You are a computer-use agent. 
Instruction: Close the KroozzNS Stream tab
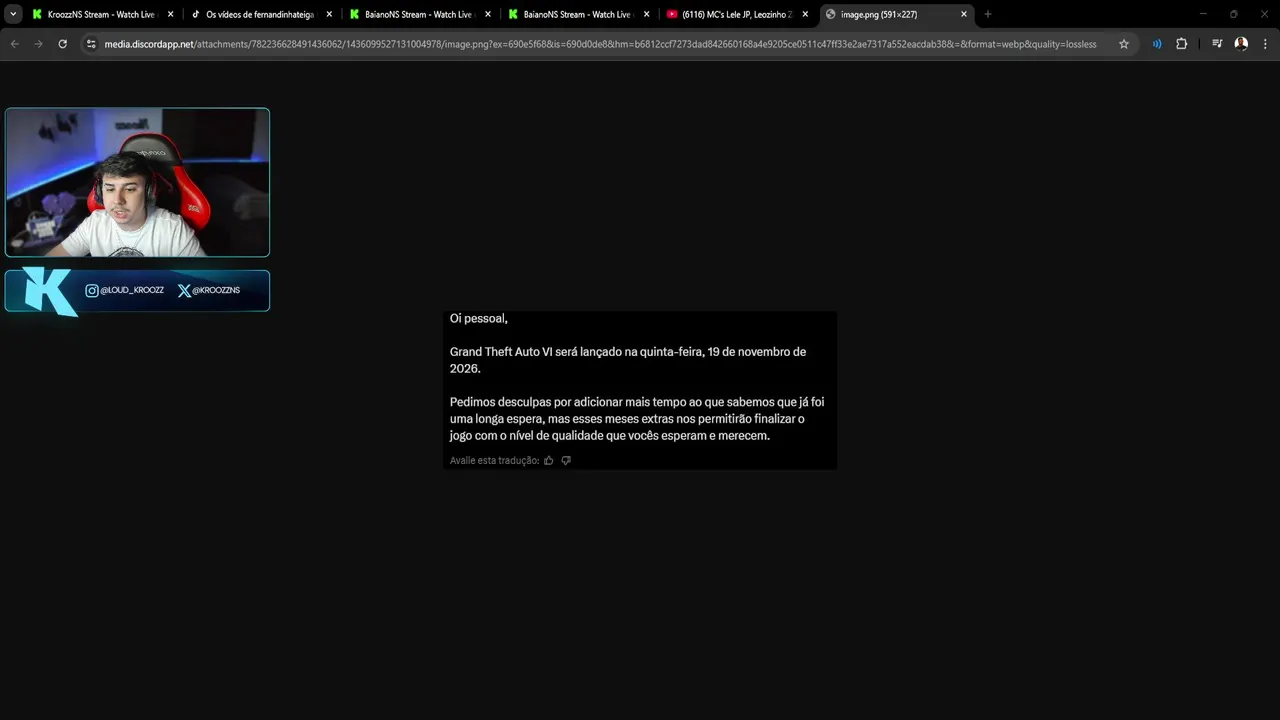[171, 15]
